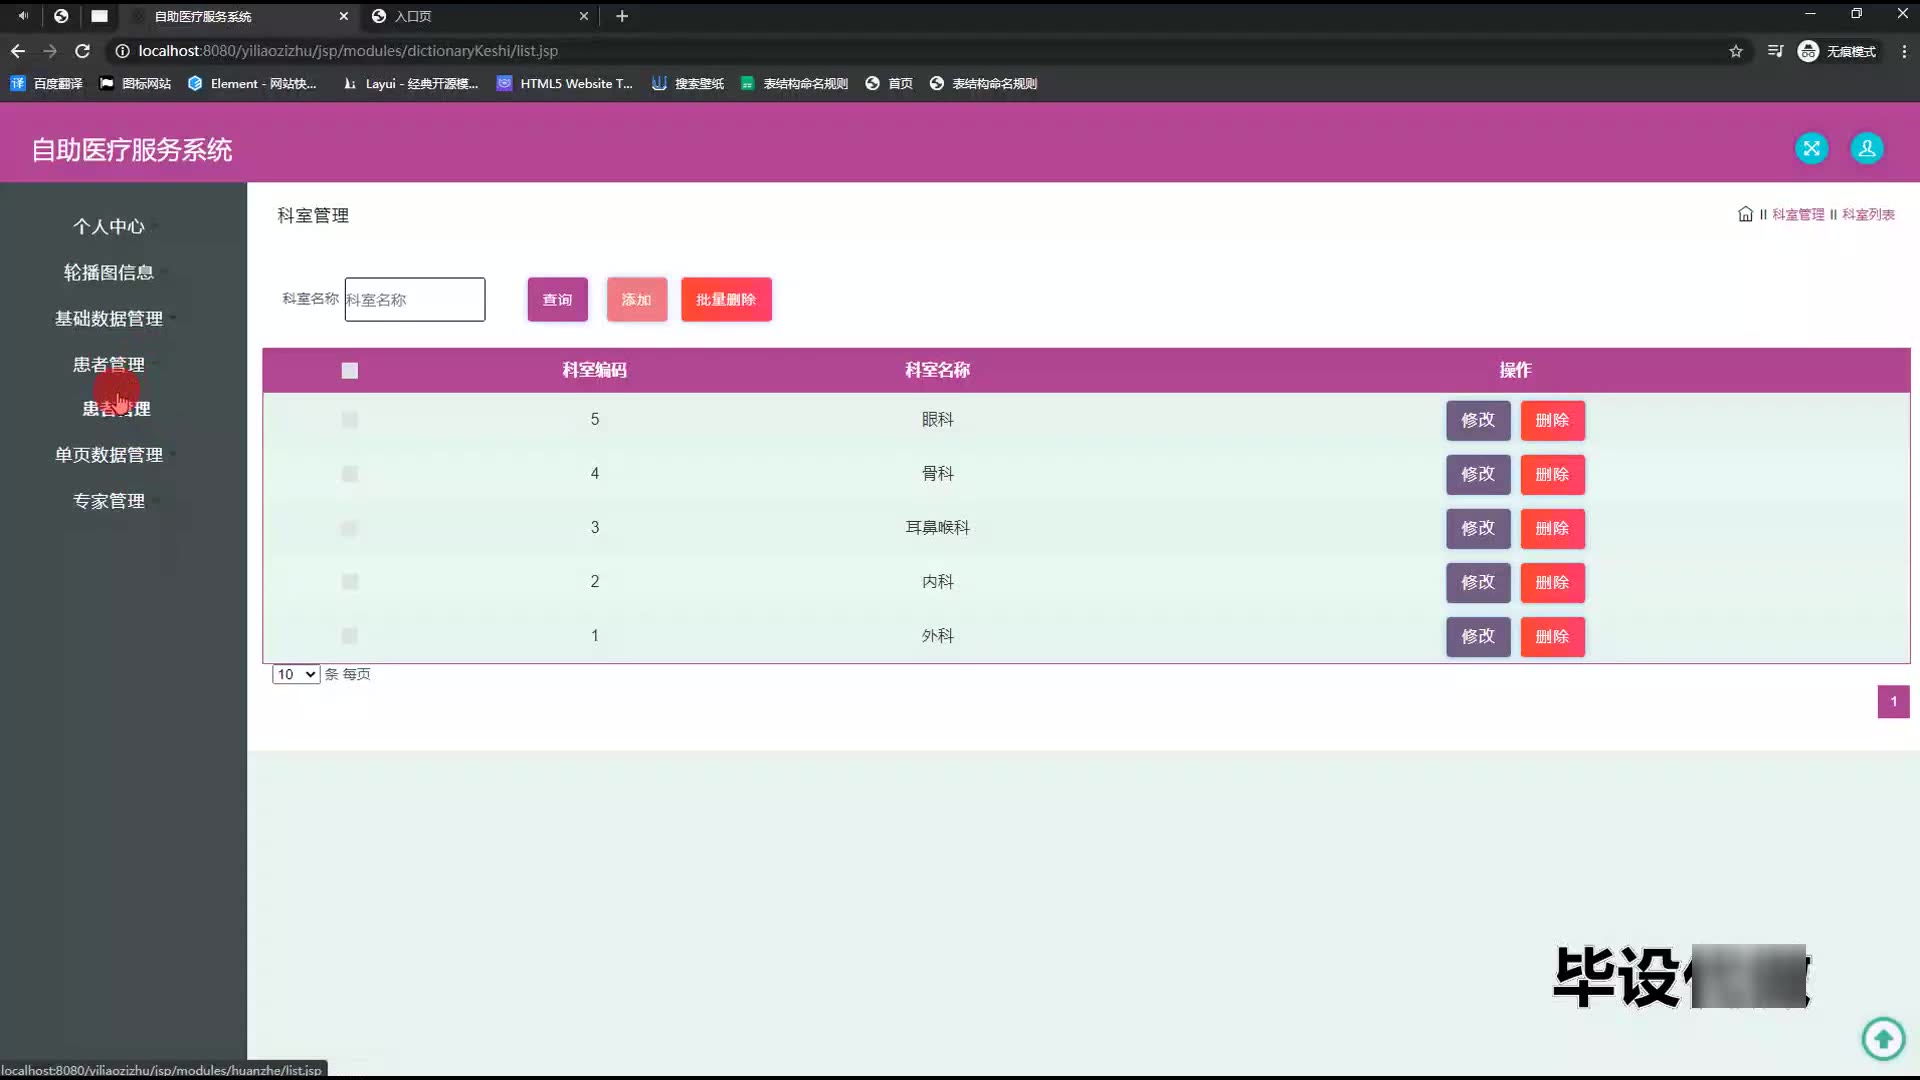
Task: Toggle the select-all checkbox in table header
Action: pos(349,371)
